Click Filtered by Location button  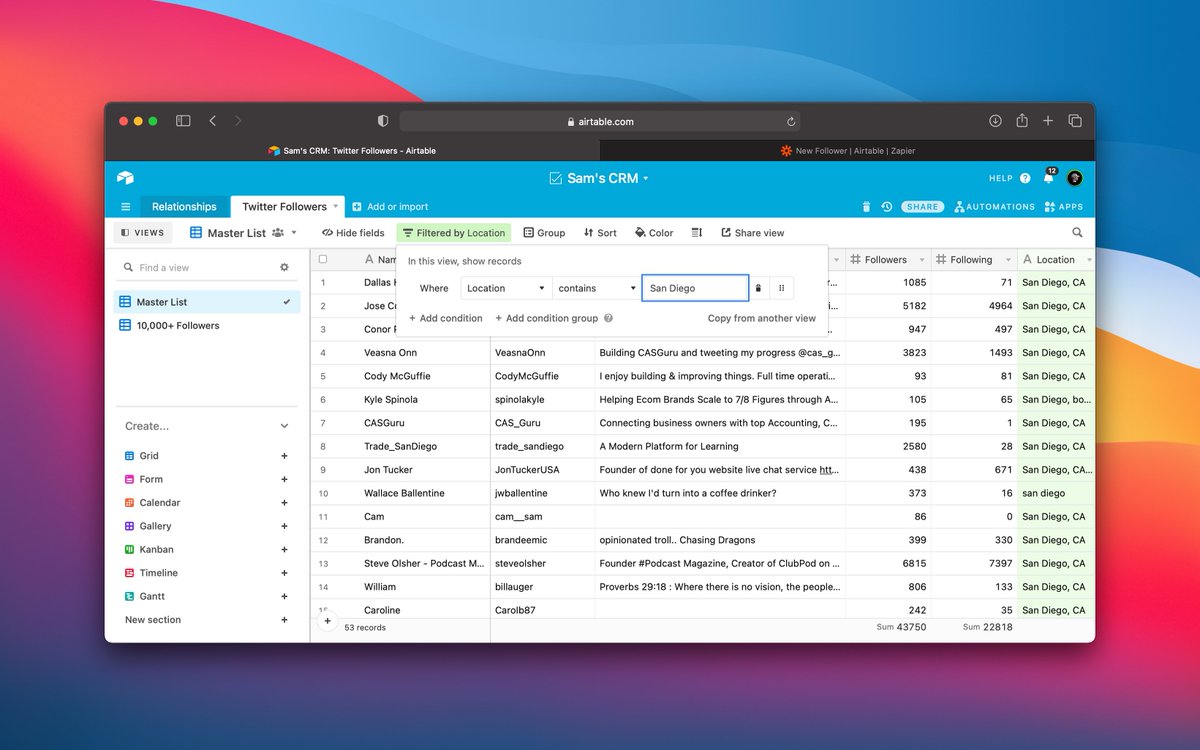[x=454, y=233]
